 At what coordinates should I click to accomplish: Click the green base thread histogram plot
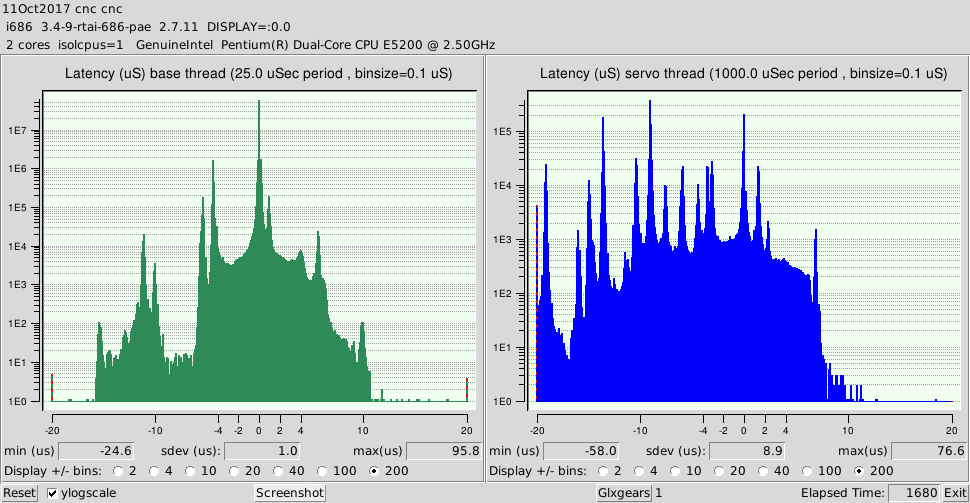click(259, 251)
